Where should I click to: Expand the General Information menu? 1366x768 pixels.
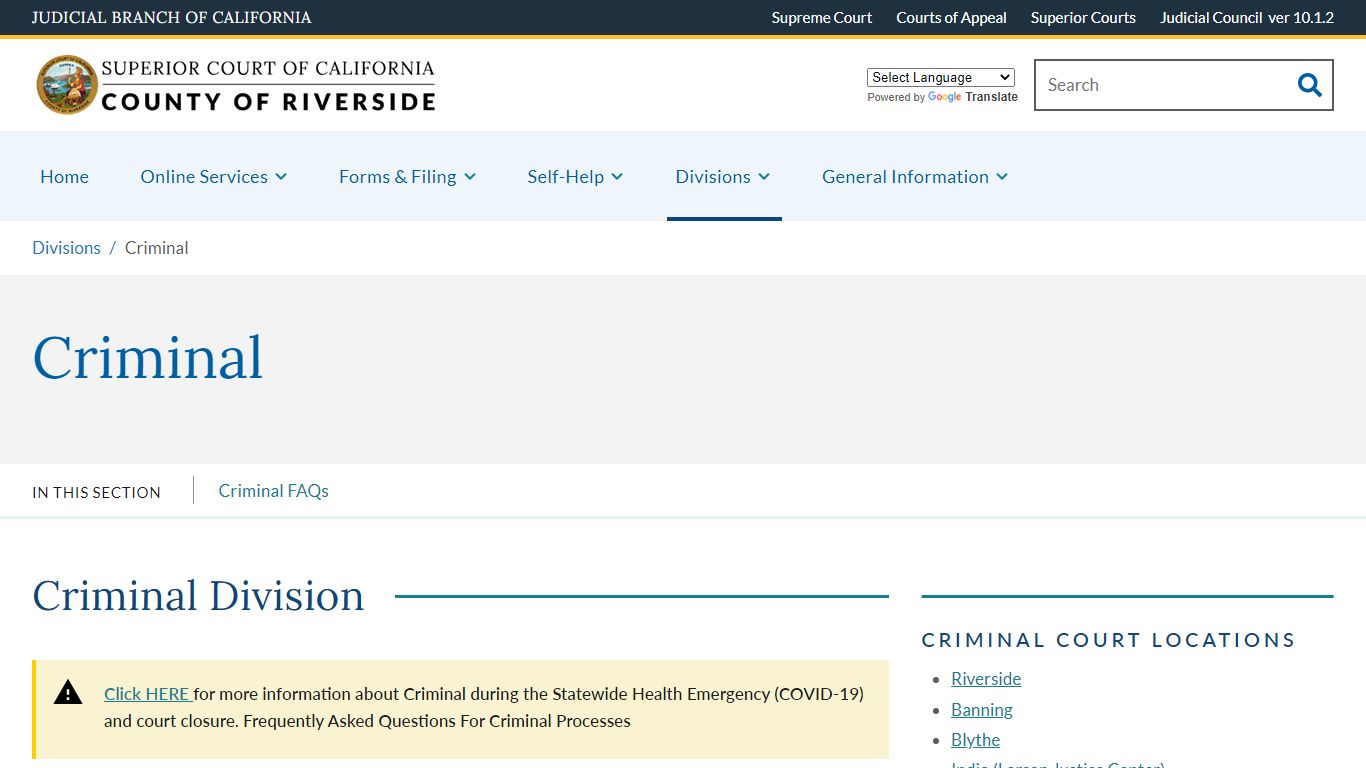[x=915, y=176]
